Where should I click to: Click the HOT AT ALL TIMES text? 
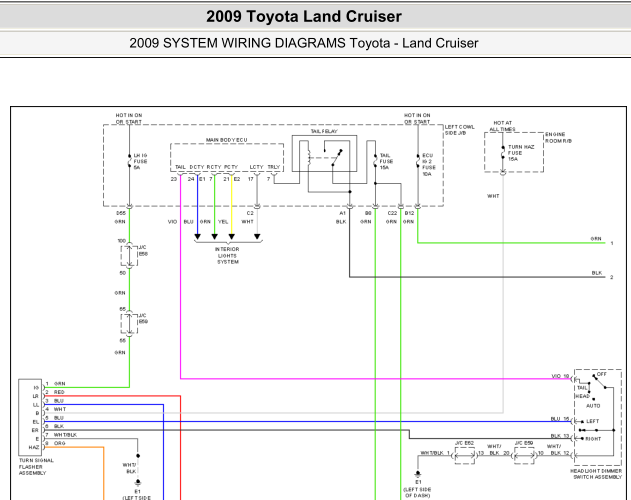tap(502, 126)
